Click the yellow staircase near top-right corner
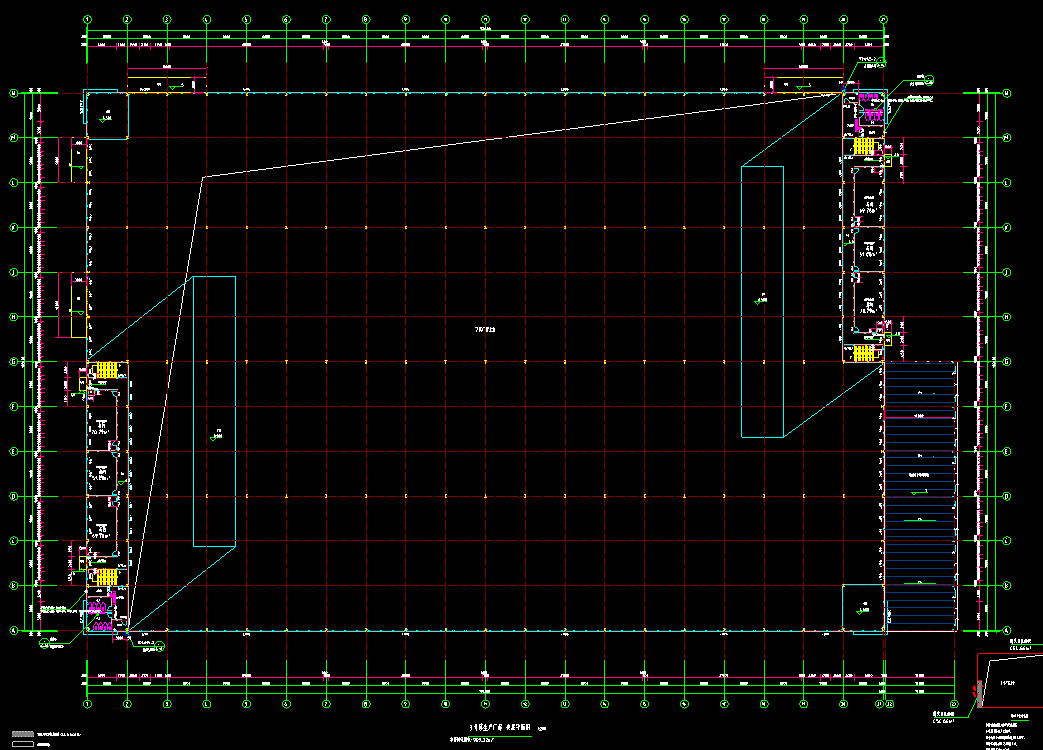The height and width of the screenshot is (750, 1043). pyautogui.click(x=864, y=147)
